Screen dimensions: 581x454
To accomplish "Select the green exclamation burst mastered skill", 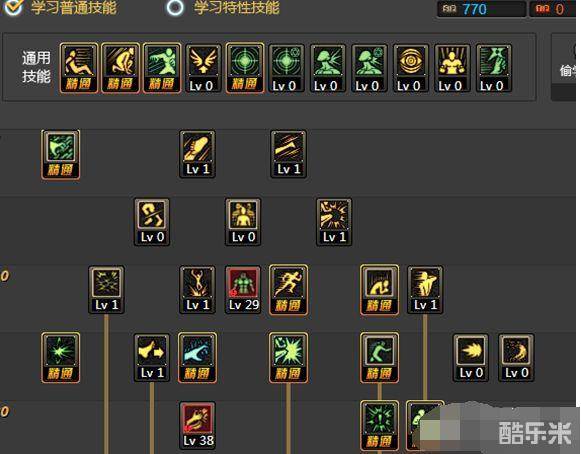I will click(x=379, y=425).
